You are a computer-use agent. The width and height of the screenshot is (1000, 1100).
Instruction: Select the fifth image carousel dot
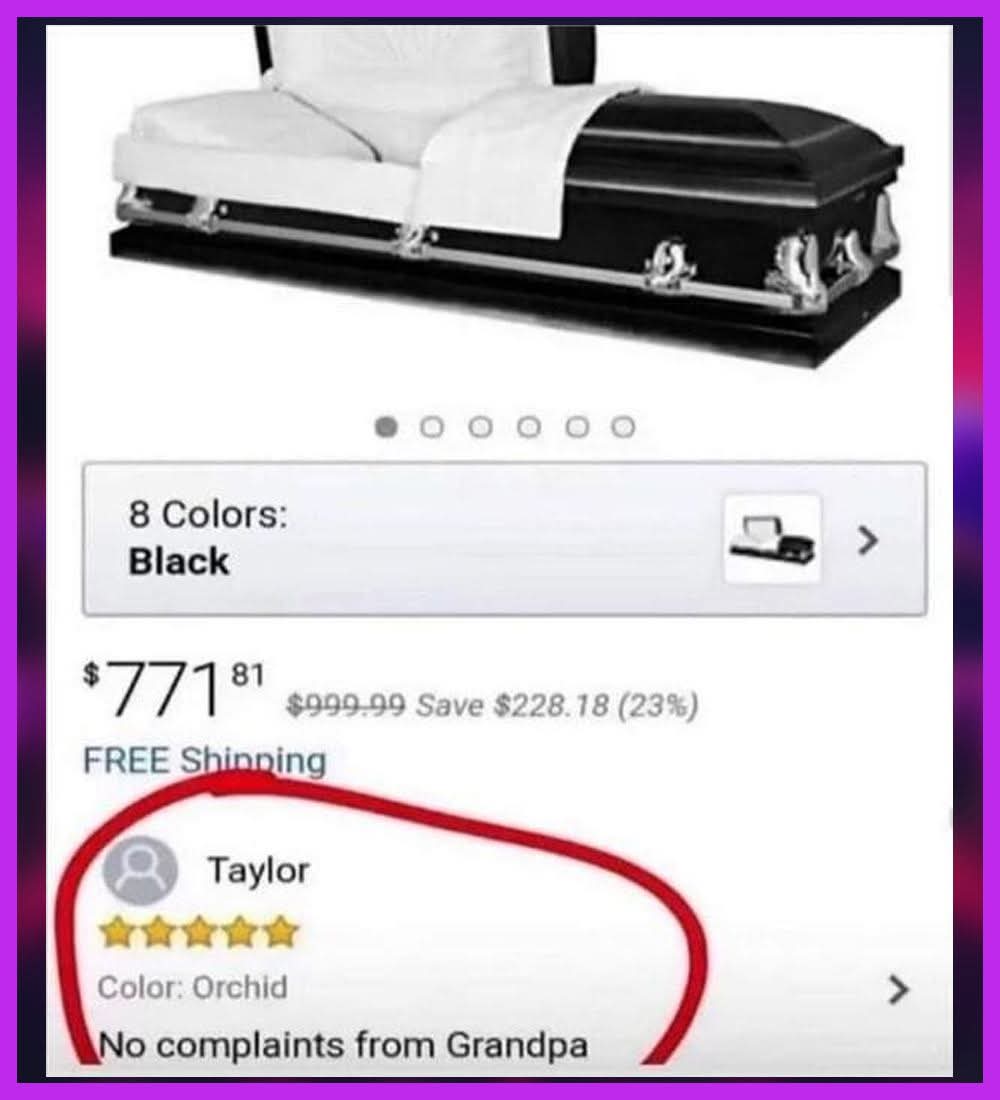click(x=577, y=427)
